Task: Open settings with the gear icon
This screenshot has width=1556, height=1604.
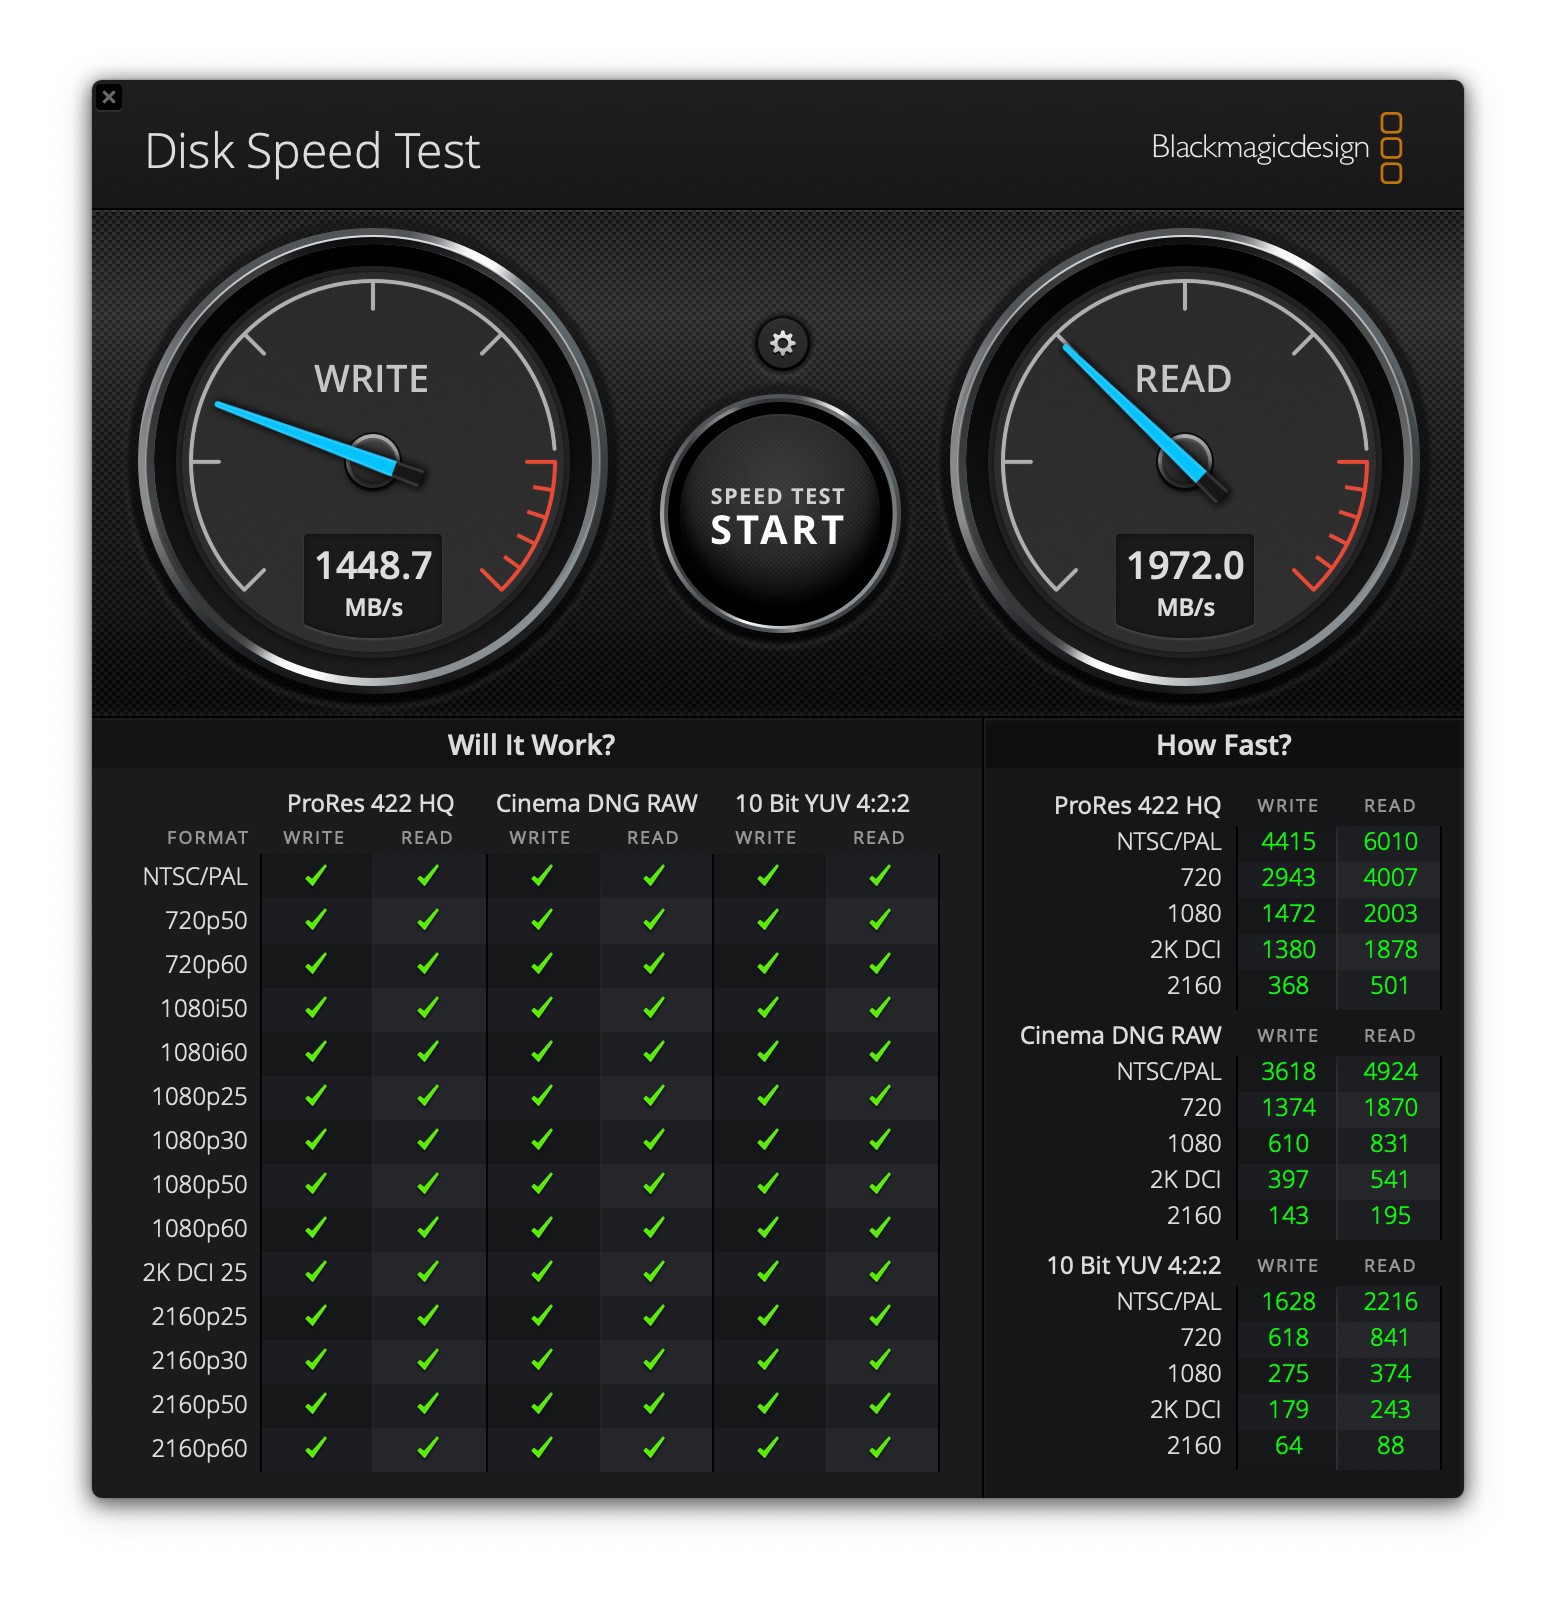Action: pyautogui.click(x=782, y=343)
